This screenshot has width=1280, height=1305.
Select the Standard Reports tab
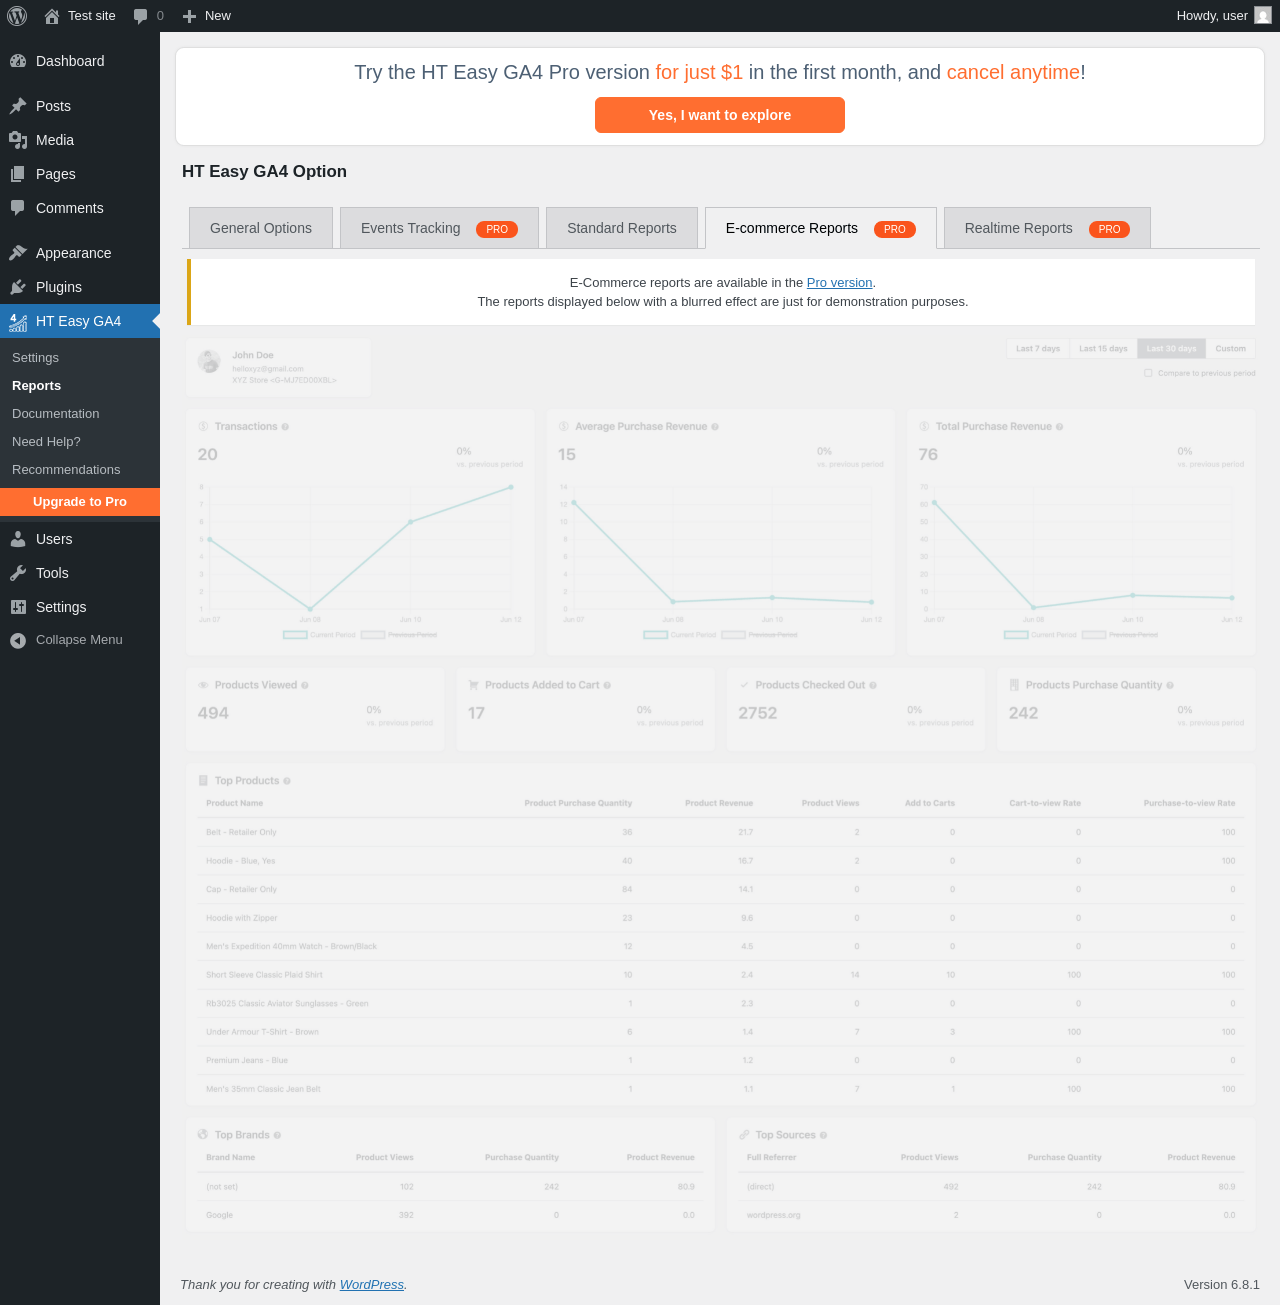(622, 228)
